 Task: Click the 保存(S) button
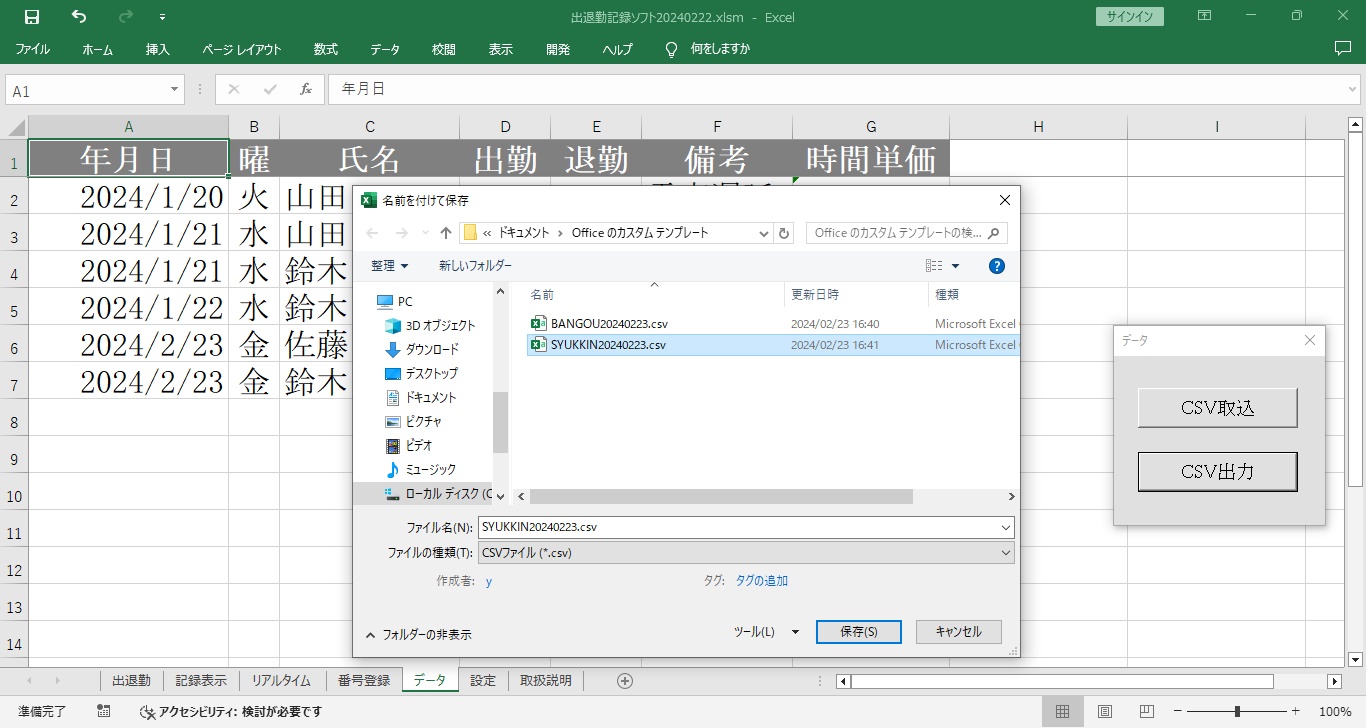coord(859,632)
